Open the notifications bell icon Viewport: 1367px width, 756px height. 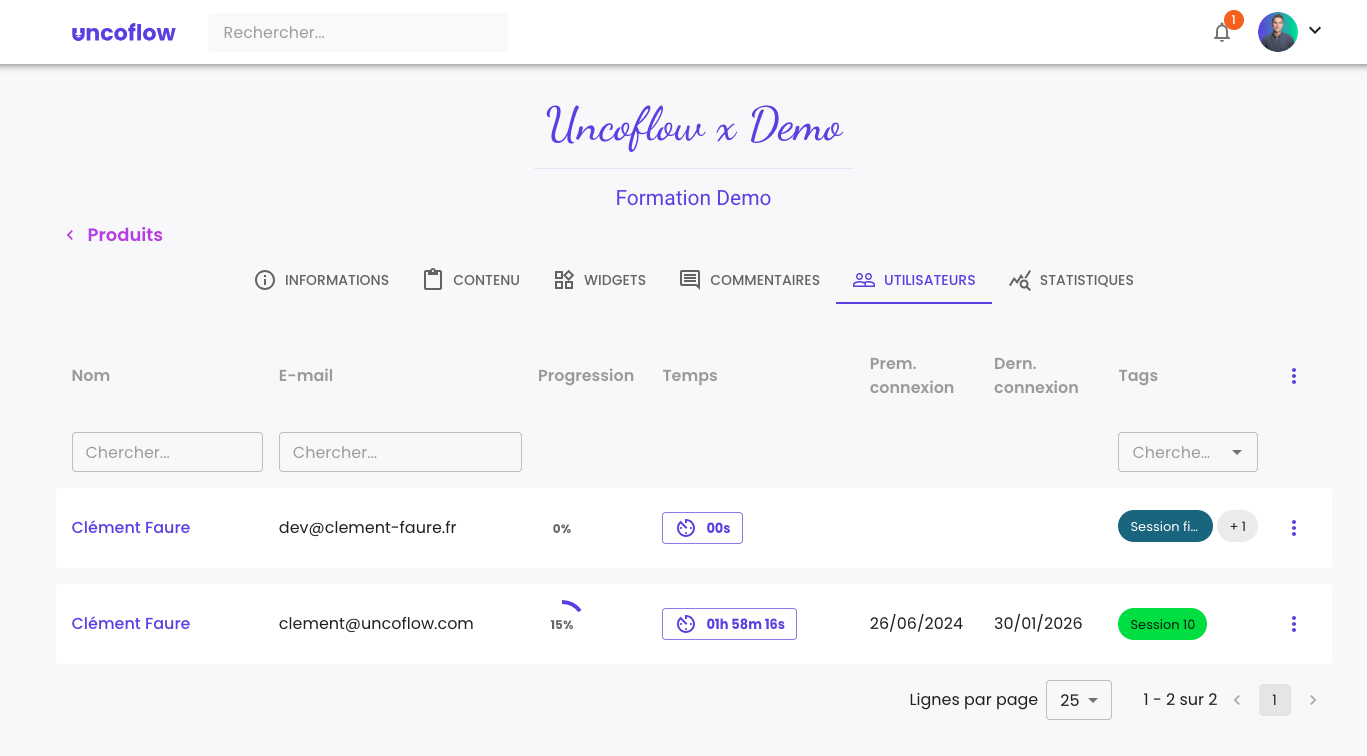click(x=1222, y=32)
